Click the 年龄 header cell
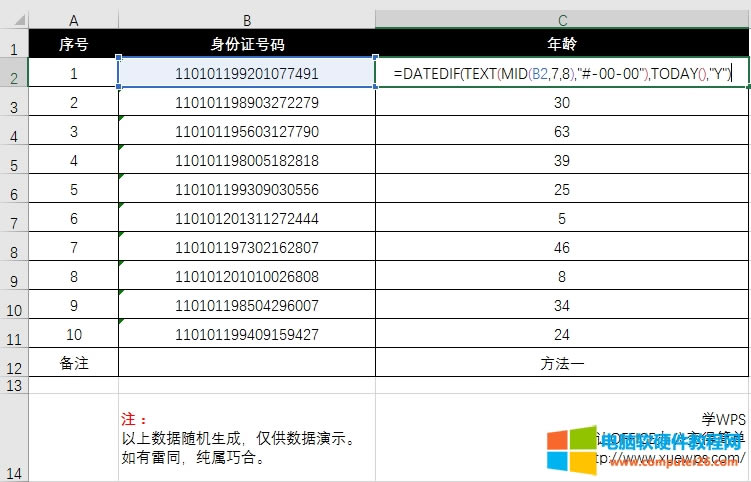751x482 pixels. coord(562,44)
